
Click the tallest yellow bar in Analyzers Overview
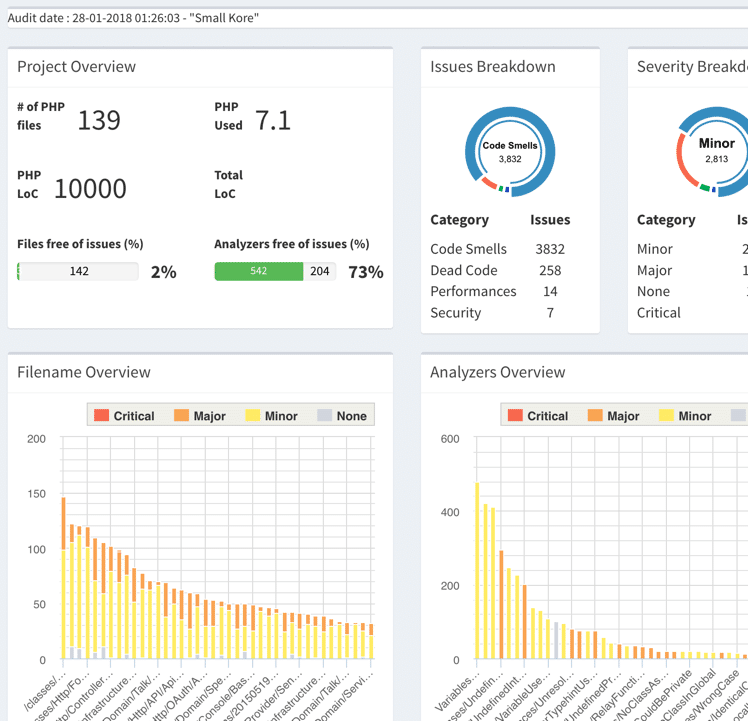click(477, 570)
